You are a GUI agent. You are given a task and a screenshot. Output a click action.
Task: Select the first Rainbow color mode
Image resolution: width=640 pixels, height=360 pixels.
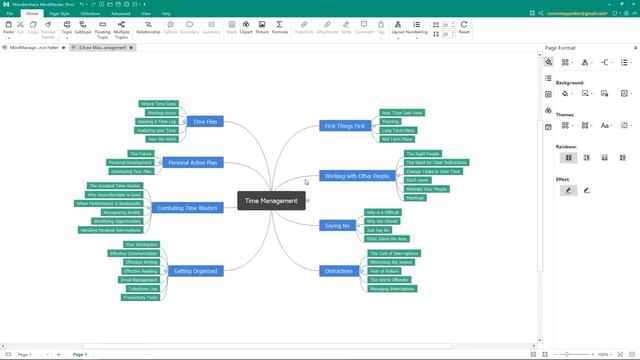tap(568, 158)
